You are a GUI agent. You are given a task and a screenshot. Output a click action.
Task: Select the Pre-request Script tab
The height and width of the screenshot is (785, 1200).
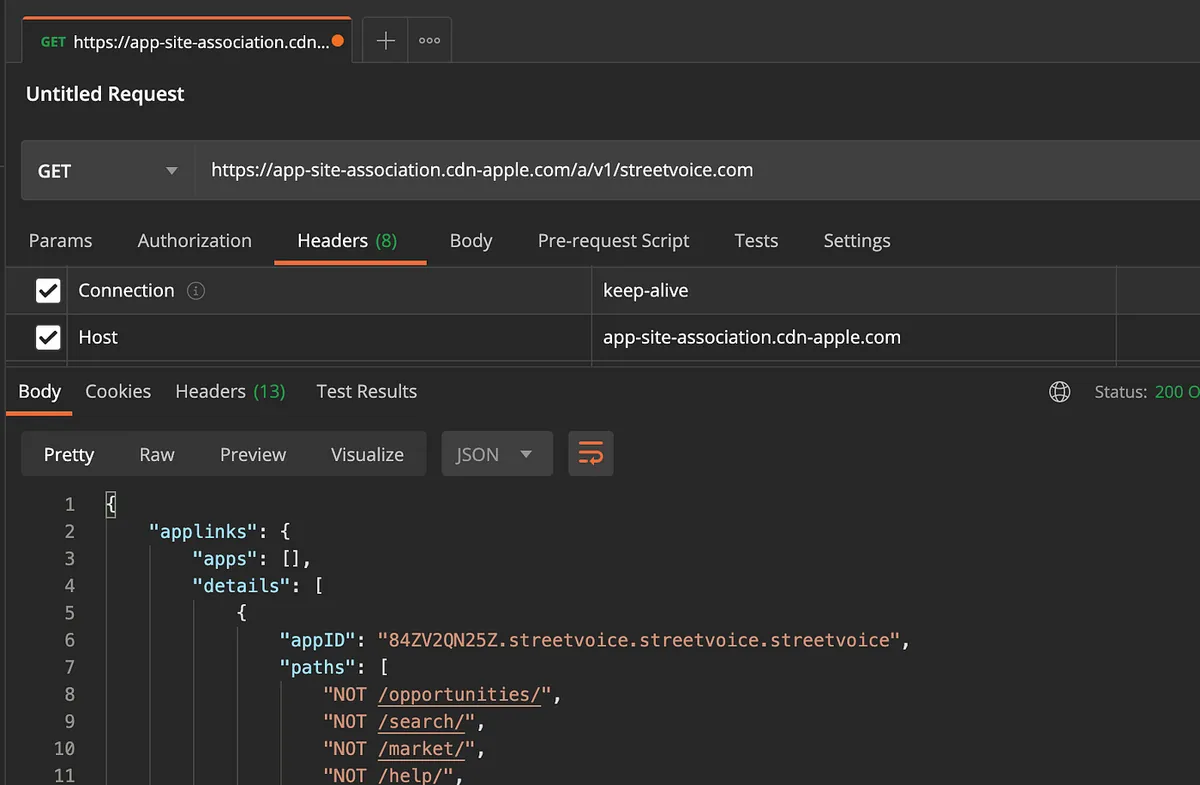613,241
